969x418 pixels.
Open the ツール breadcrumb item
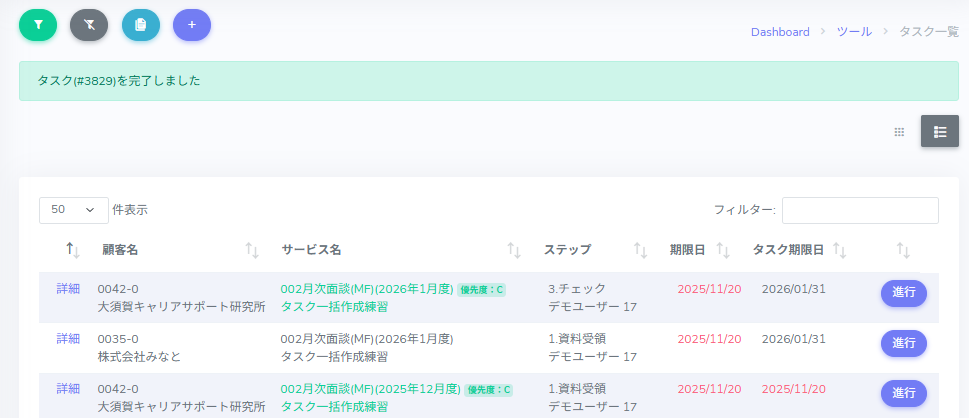[854, 32]
